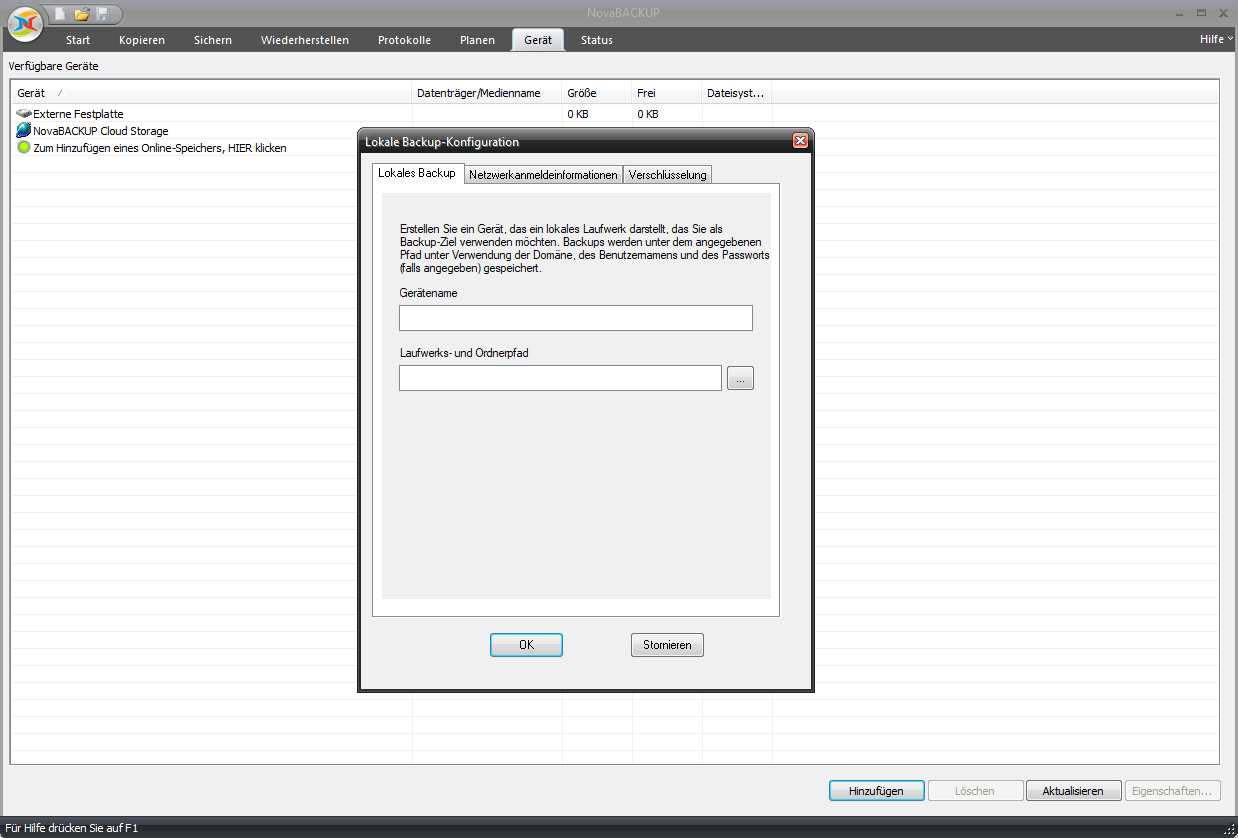
Task: Sort by the Dateisyst... column header
Action: click(x=737, y=93)
